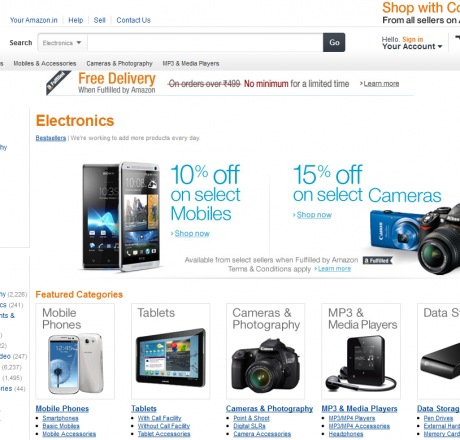Click the Go search button

pyautogui.click(x=334, y=42)
